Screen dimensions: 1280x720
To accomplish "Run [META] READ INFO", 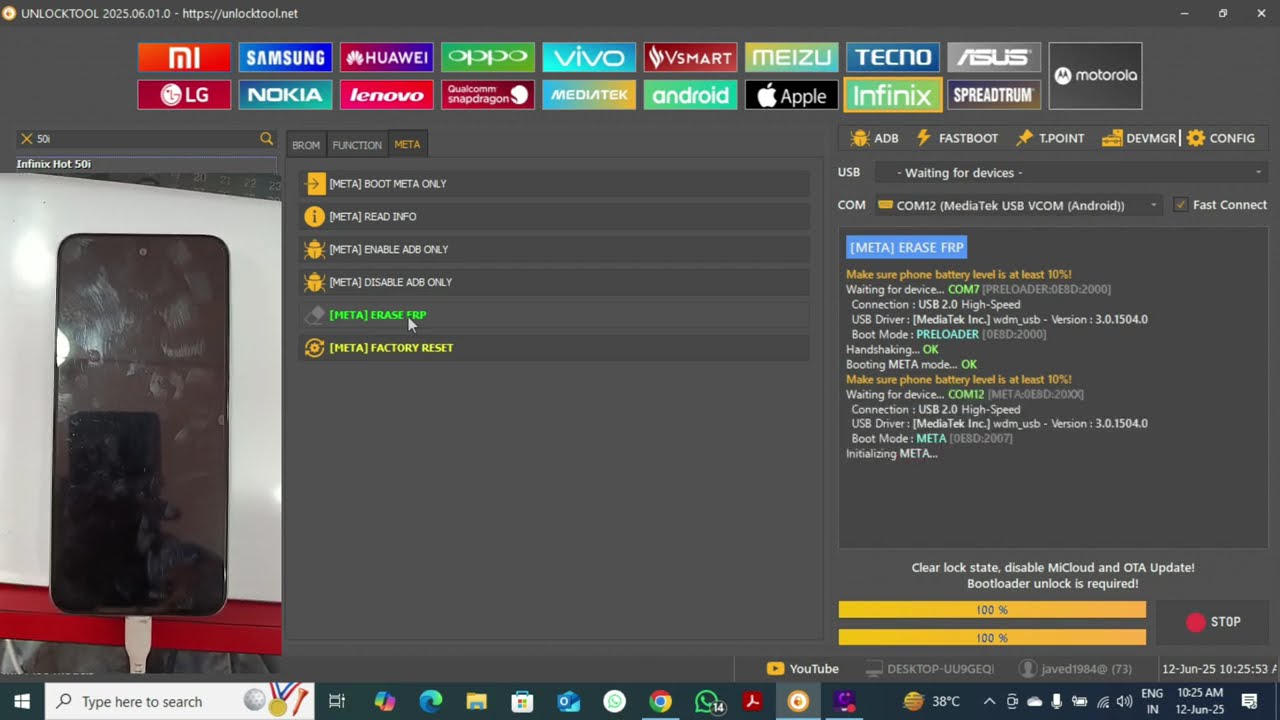I will click(554, 216).
